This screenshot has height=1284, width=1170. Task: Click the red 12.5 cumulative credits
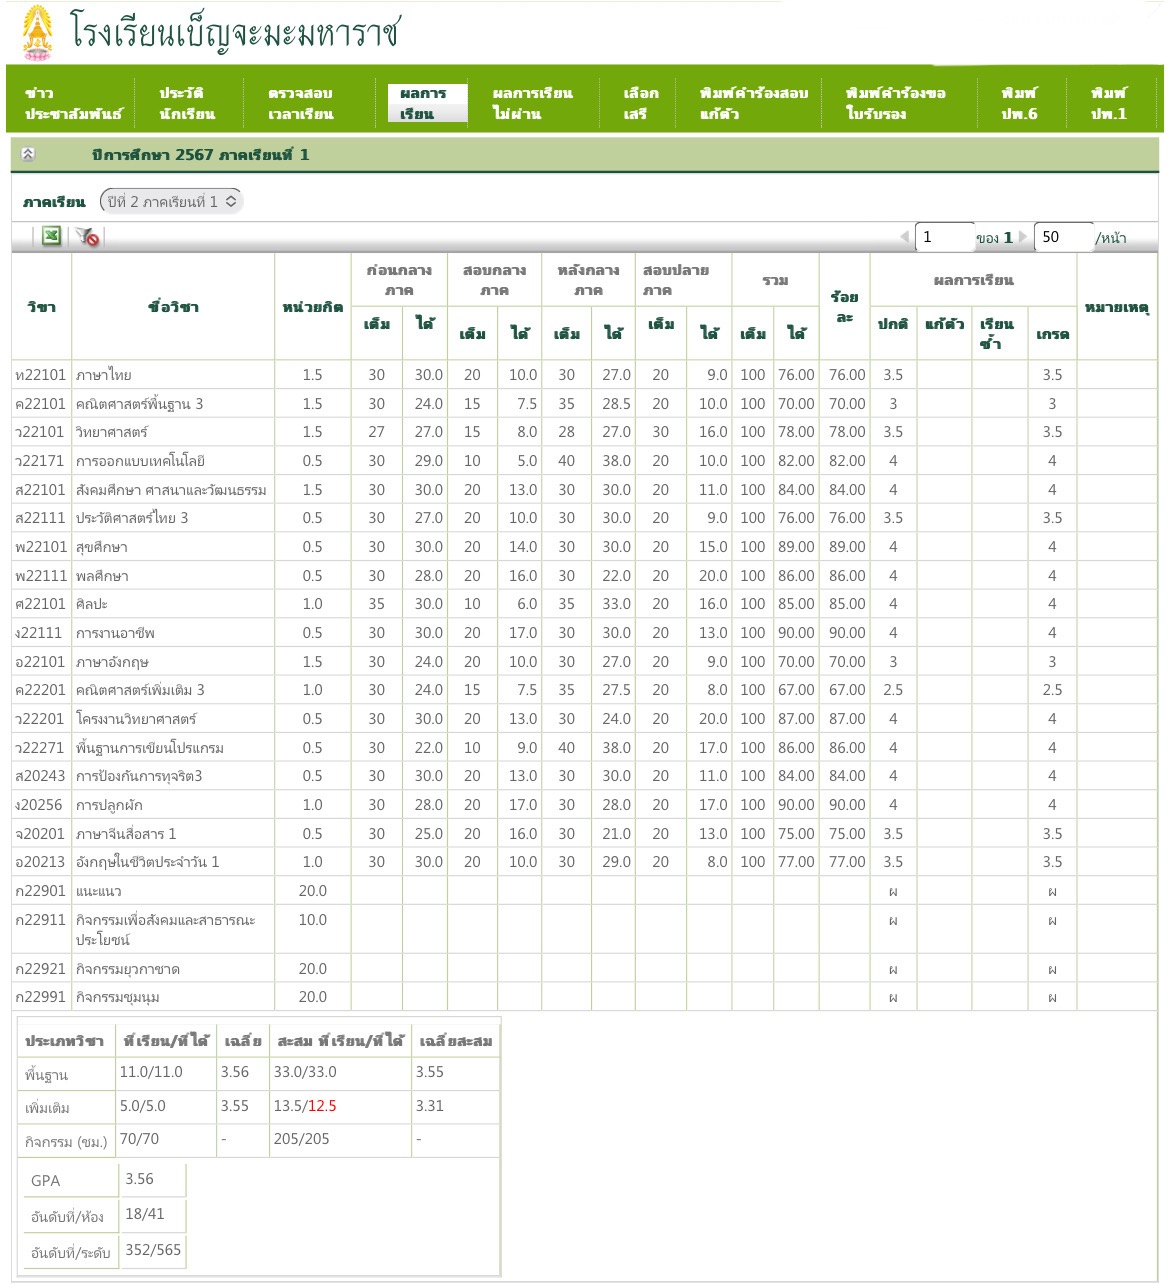pos(322,1106)
